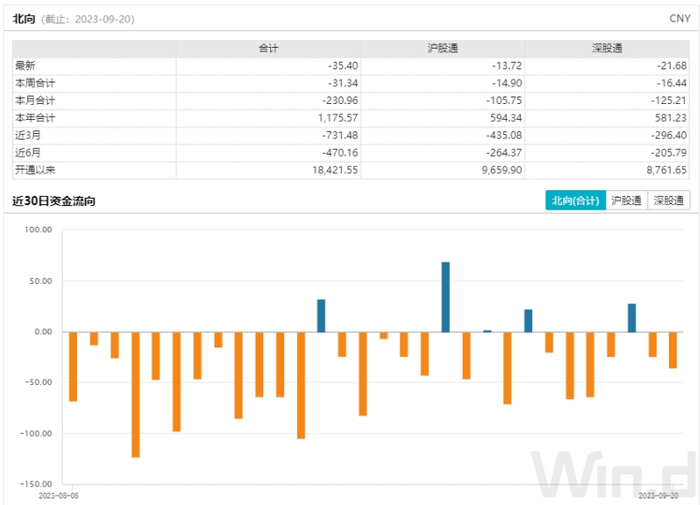Select the 最新 row label

pyautogui.click(x=25, y=66)
